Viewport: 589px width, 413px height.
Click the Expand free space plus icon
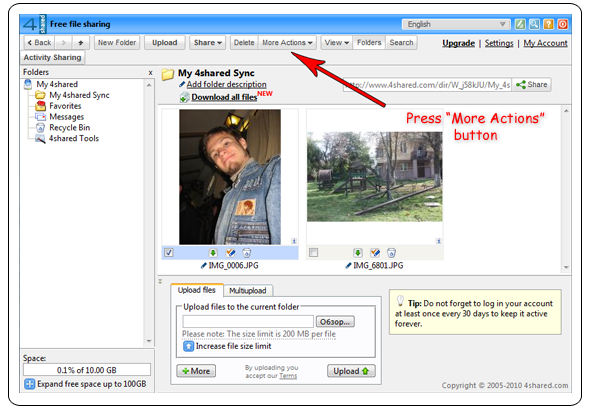point(29,384)
